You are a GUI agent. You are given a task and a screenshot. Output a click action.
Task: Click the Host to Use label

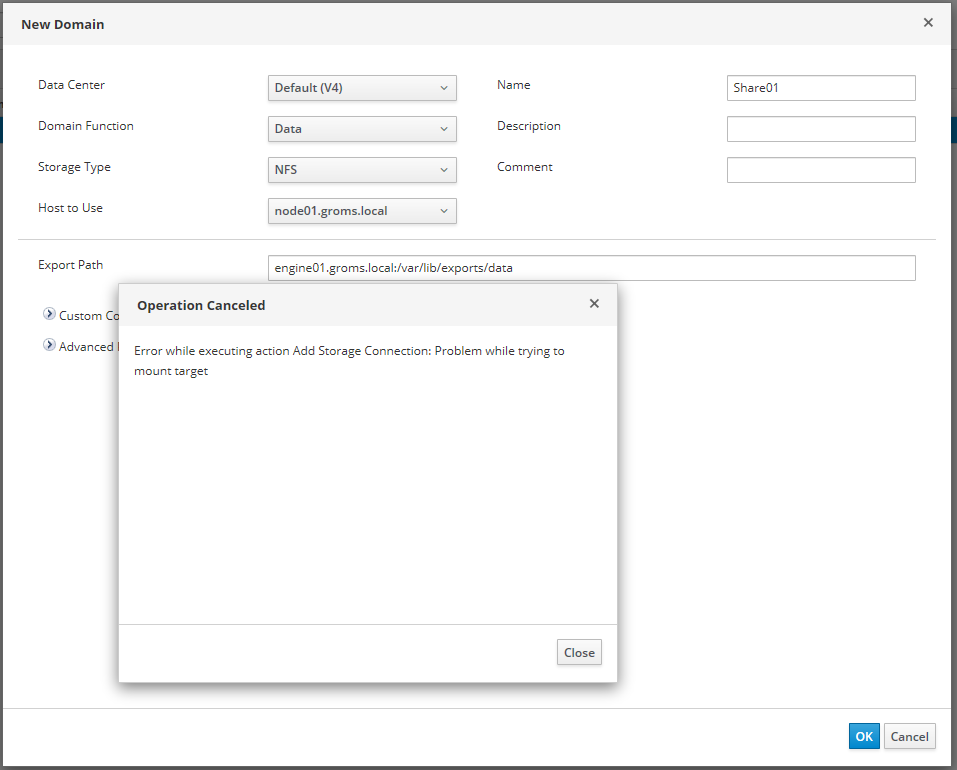[70, 208]
